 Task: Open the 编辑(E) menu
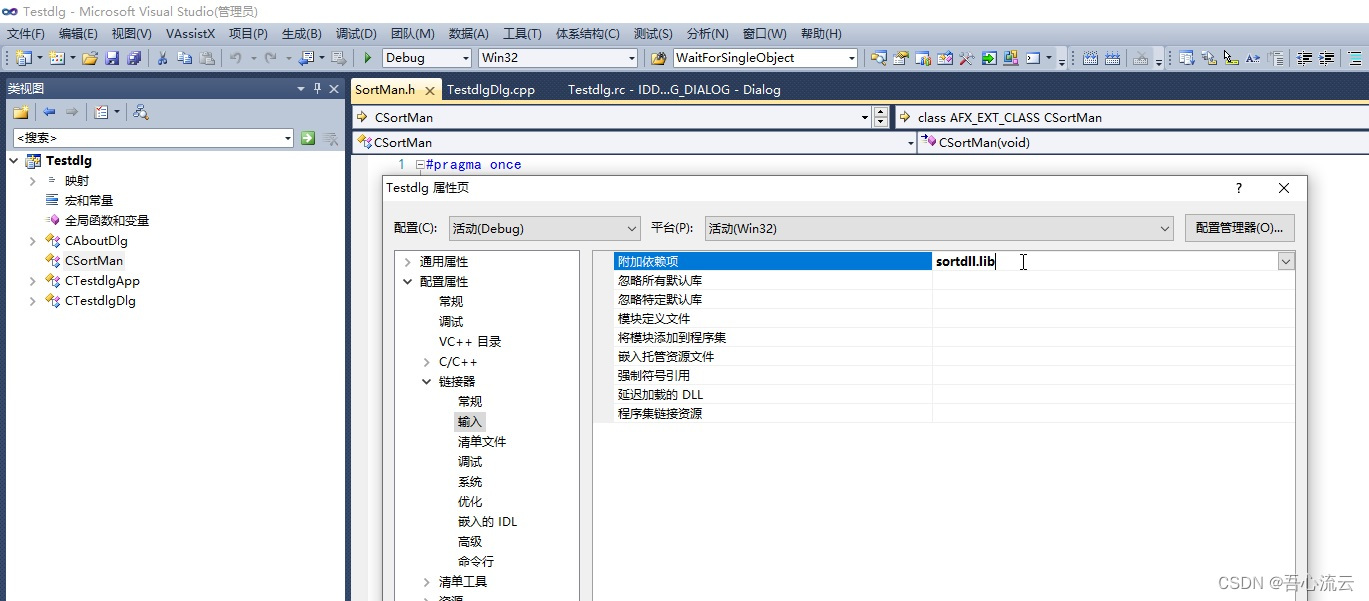pyautogui.click(x=78, y=34)
